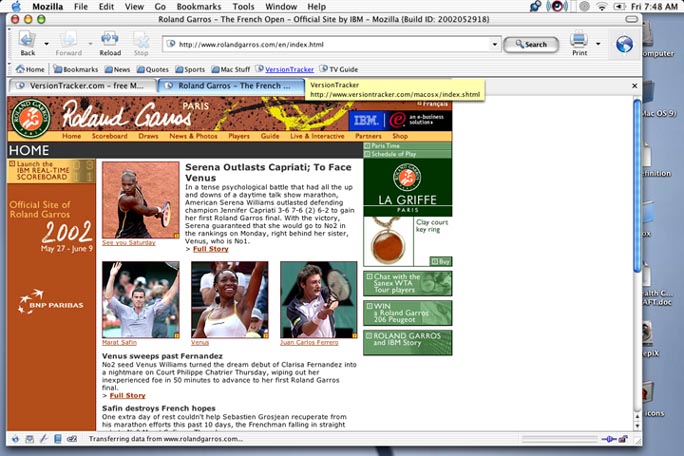Open the Forward history dropdown arrow
Image resolution: width=684 pixels, height=456 pixels.
pyautogui.click(x=90, y=44)
